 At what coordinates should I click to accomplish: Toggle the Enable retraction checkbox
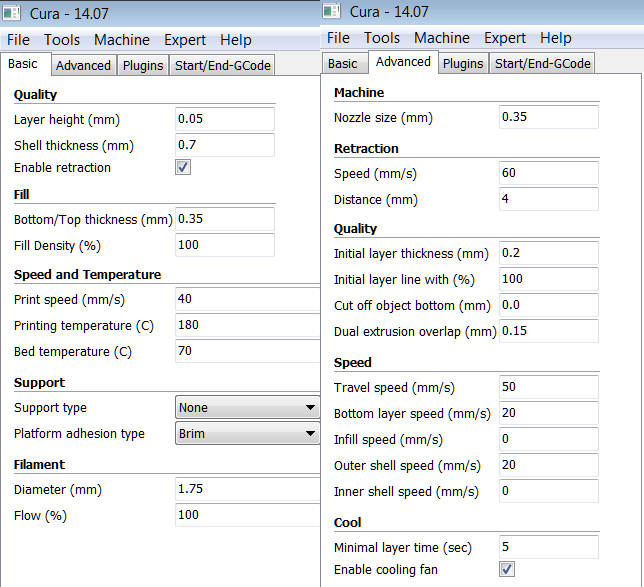click(183, 168)
